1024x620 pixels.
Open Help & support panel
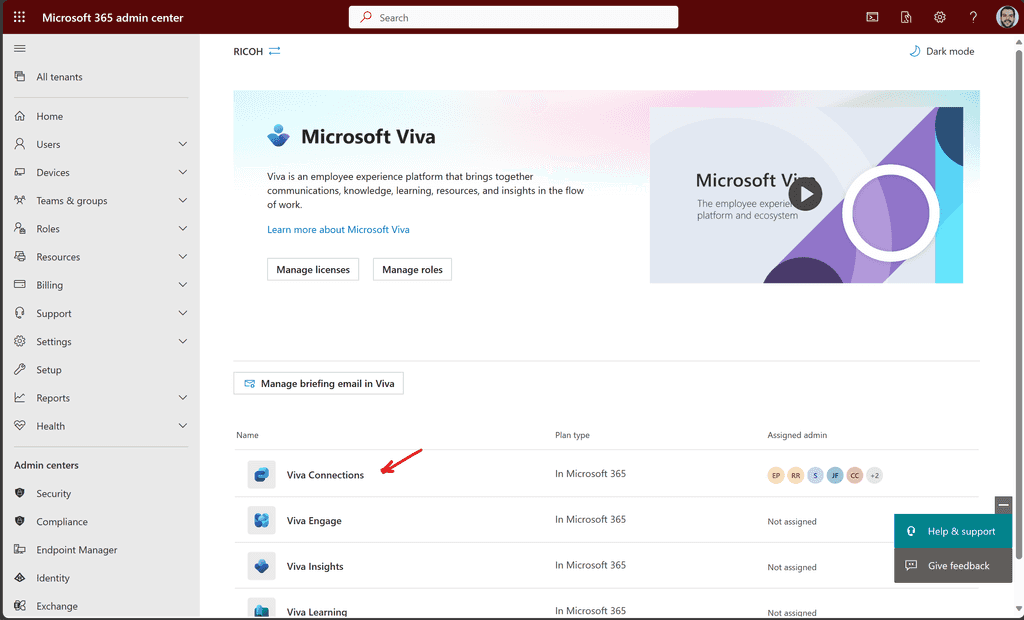click(x=953, y=531)
